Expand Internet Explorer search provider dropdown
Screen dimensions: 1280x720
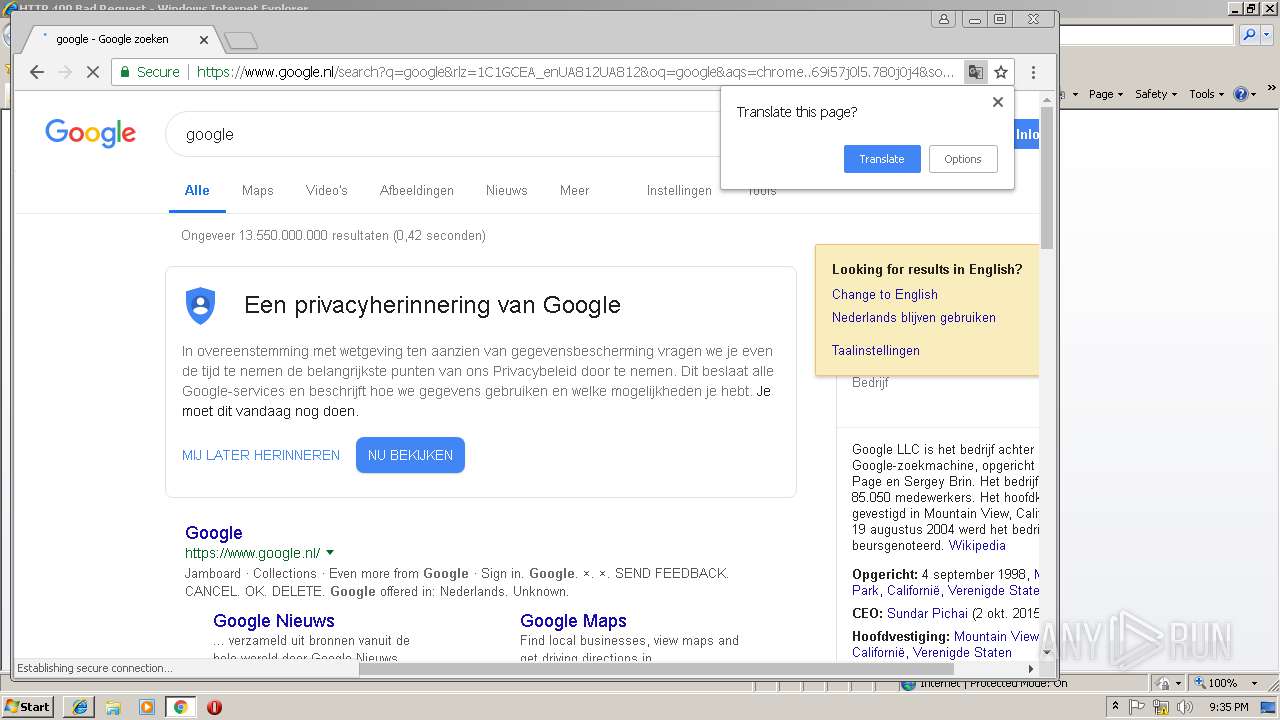[x=1265, y=35]
